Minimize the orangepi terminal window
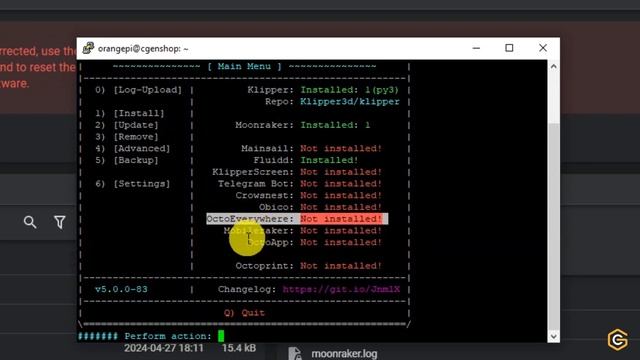The image size is (640, 360). point(476,48)
